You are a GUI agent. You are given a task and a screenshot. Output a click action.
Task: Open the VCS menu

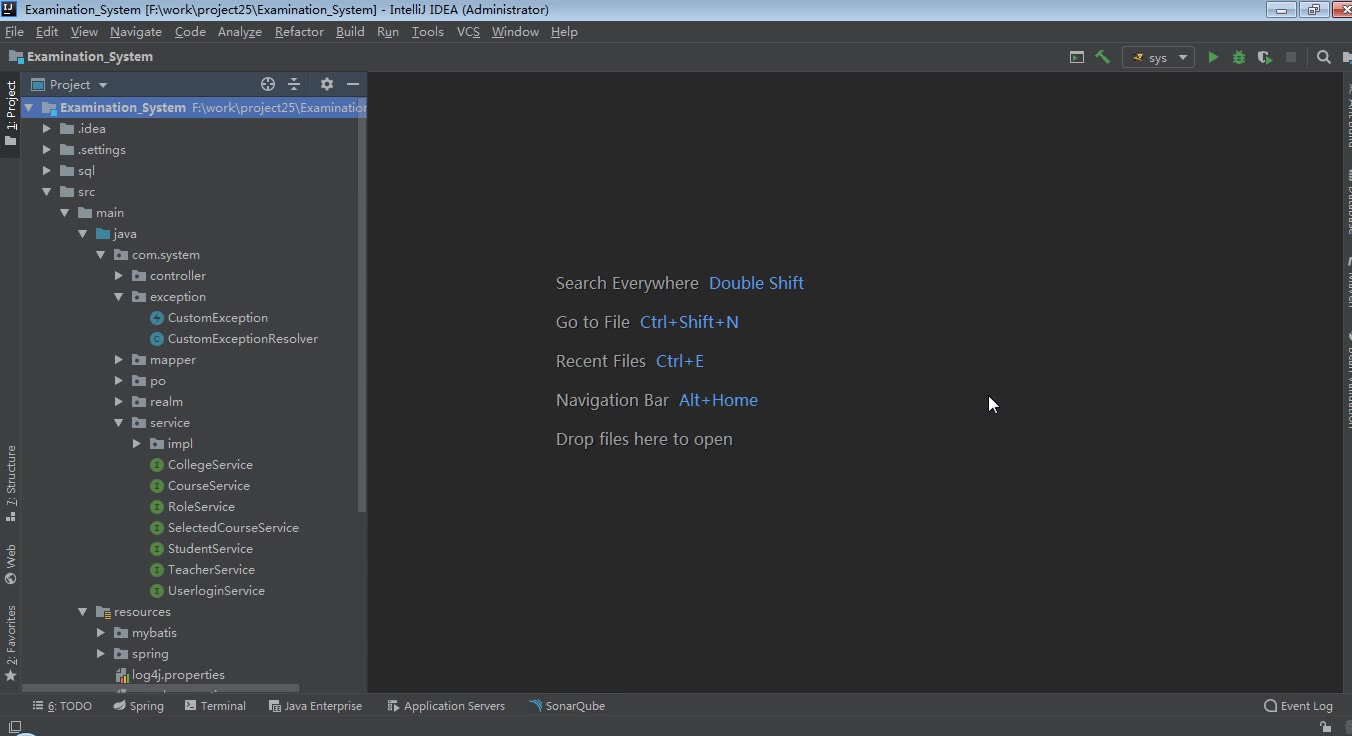(x=468, y=32)
